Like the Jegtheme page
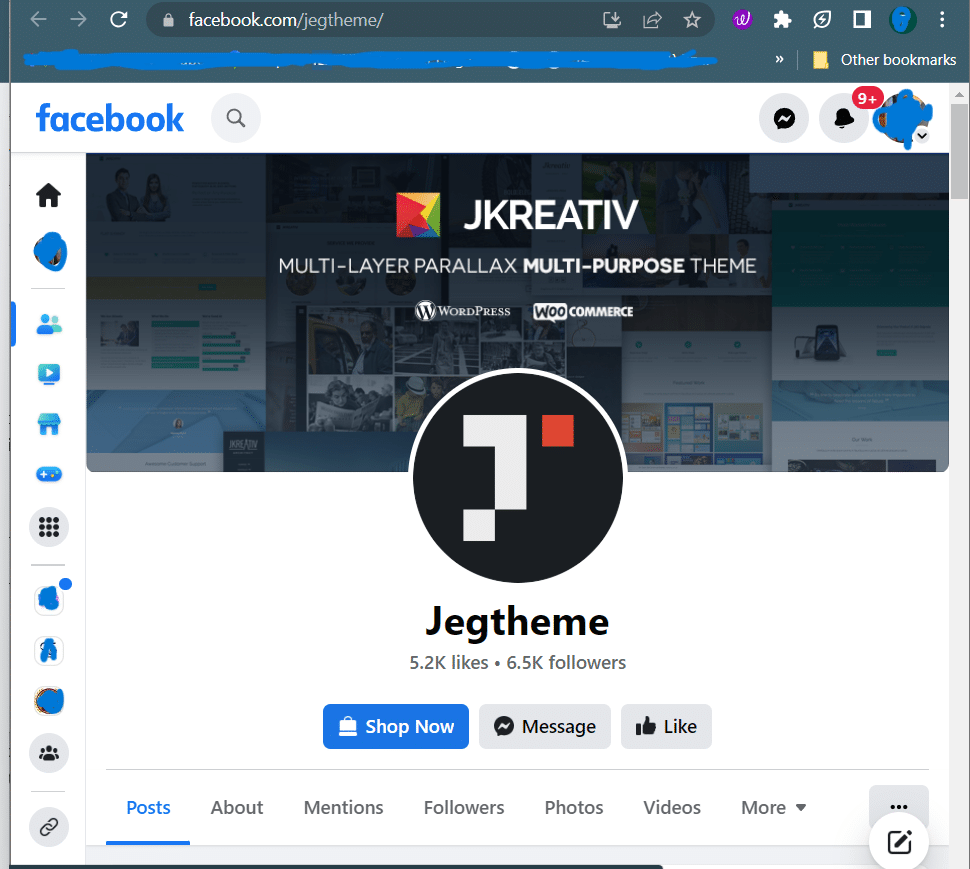 (666, 727)
